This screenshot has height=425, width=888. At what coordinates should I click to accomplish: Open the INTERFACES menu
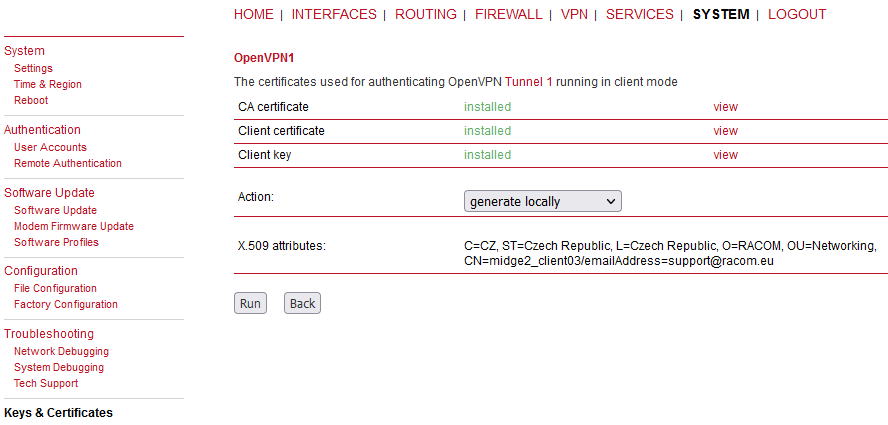click(334, 14)
